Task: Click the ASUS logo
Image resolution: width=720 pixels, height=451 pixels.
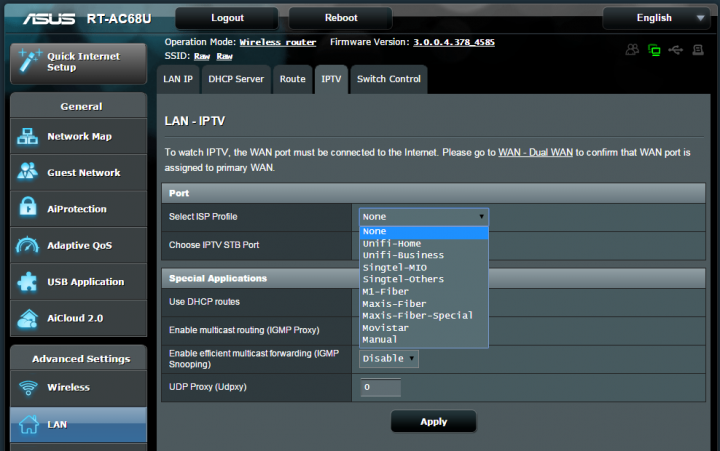Action: [49, 18]
